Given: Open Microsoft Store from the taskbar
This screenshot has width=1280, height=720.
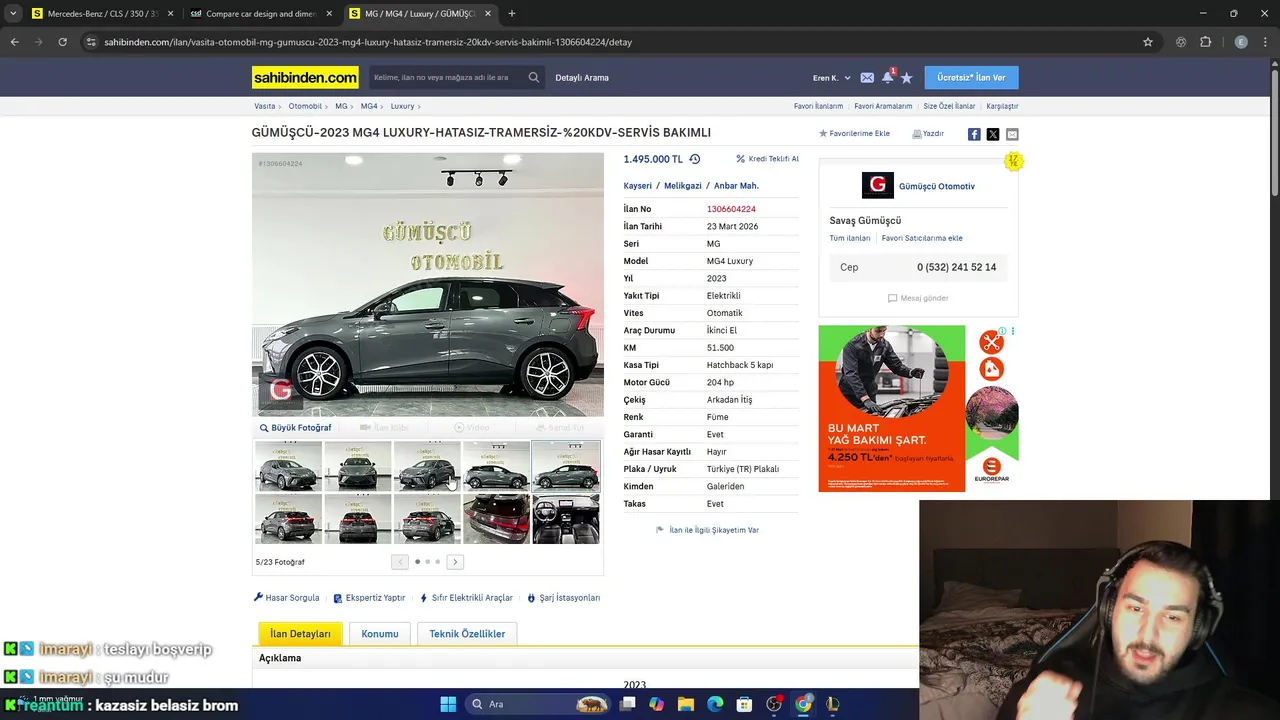Looking at the screenshot, I should coord(745,704).
